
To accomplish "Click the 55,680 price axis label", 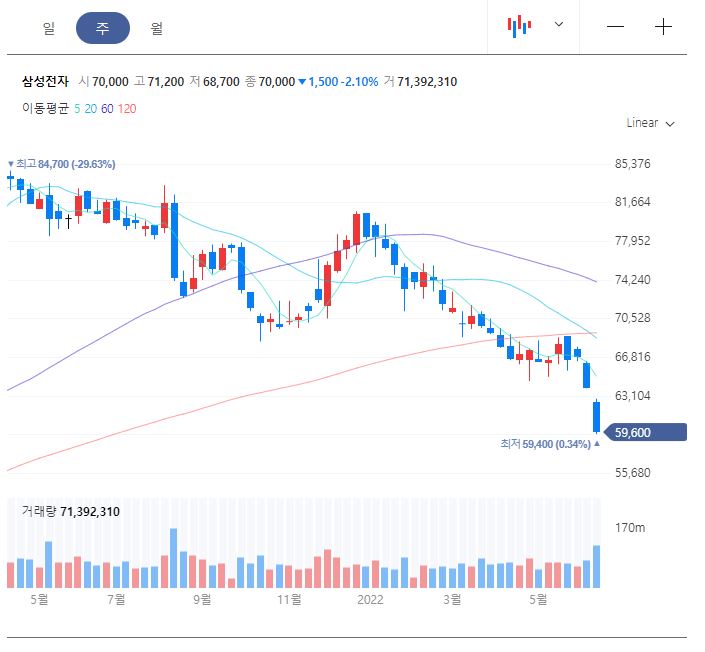I will click(633, 473).
